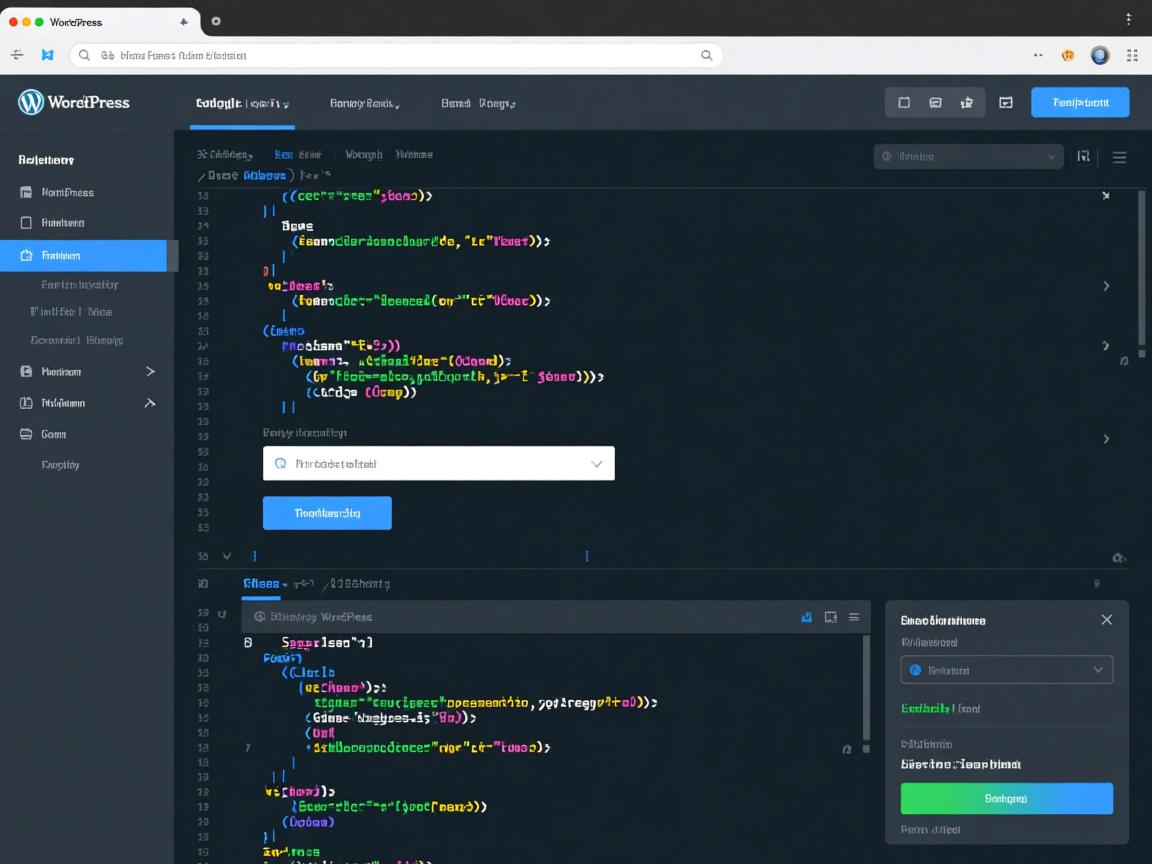
Task: Switch to the third tab in the header
Action: [477, 103]
